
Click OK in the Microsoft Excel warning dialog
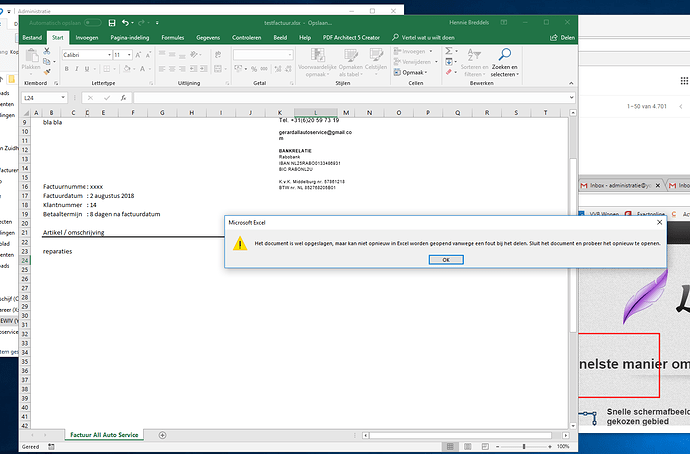(x=446, y=260)
